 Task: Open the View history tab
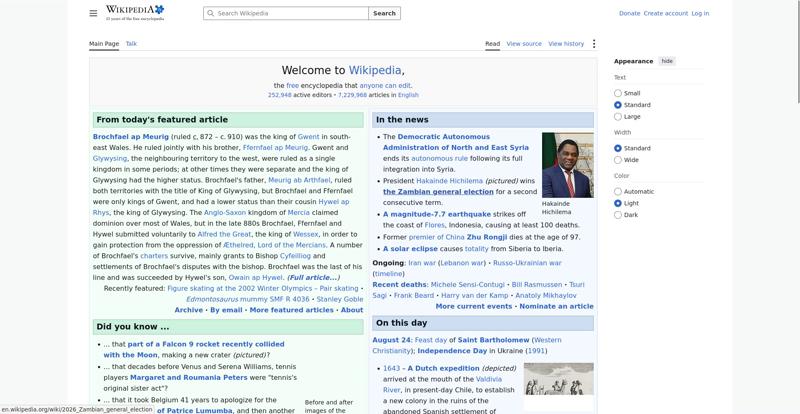tap(566, 44)
